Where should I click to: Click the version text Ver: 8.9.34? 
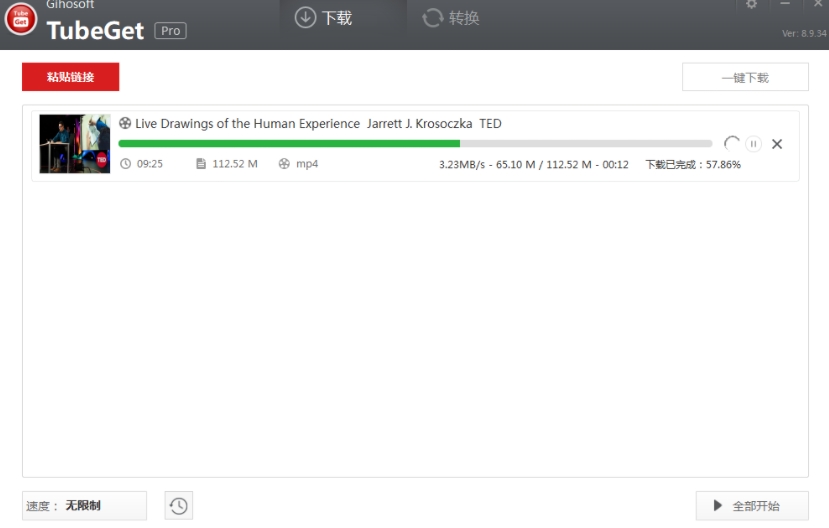pyautogui.click(x=804, y=33)
